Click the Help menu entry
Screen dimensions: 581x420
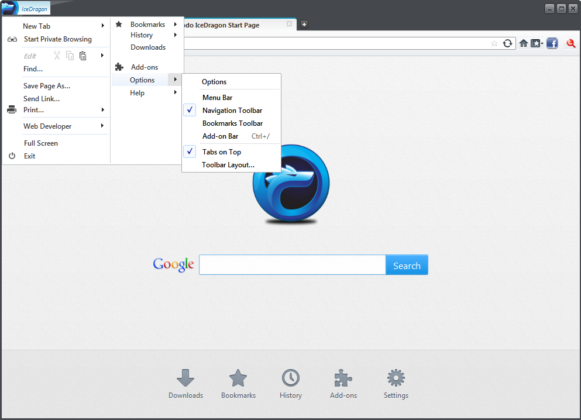pyautogui.click(x=137, y=93)
